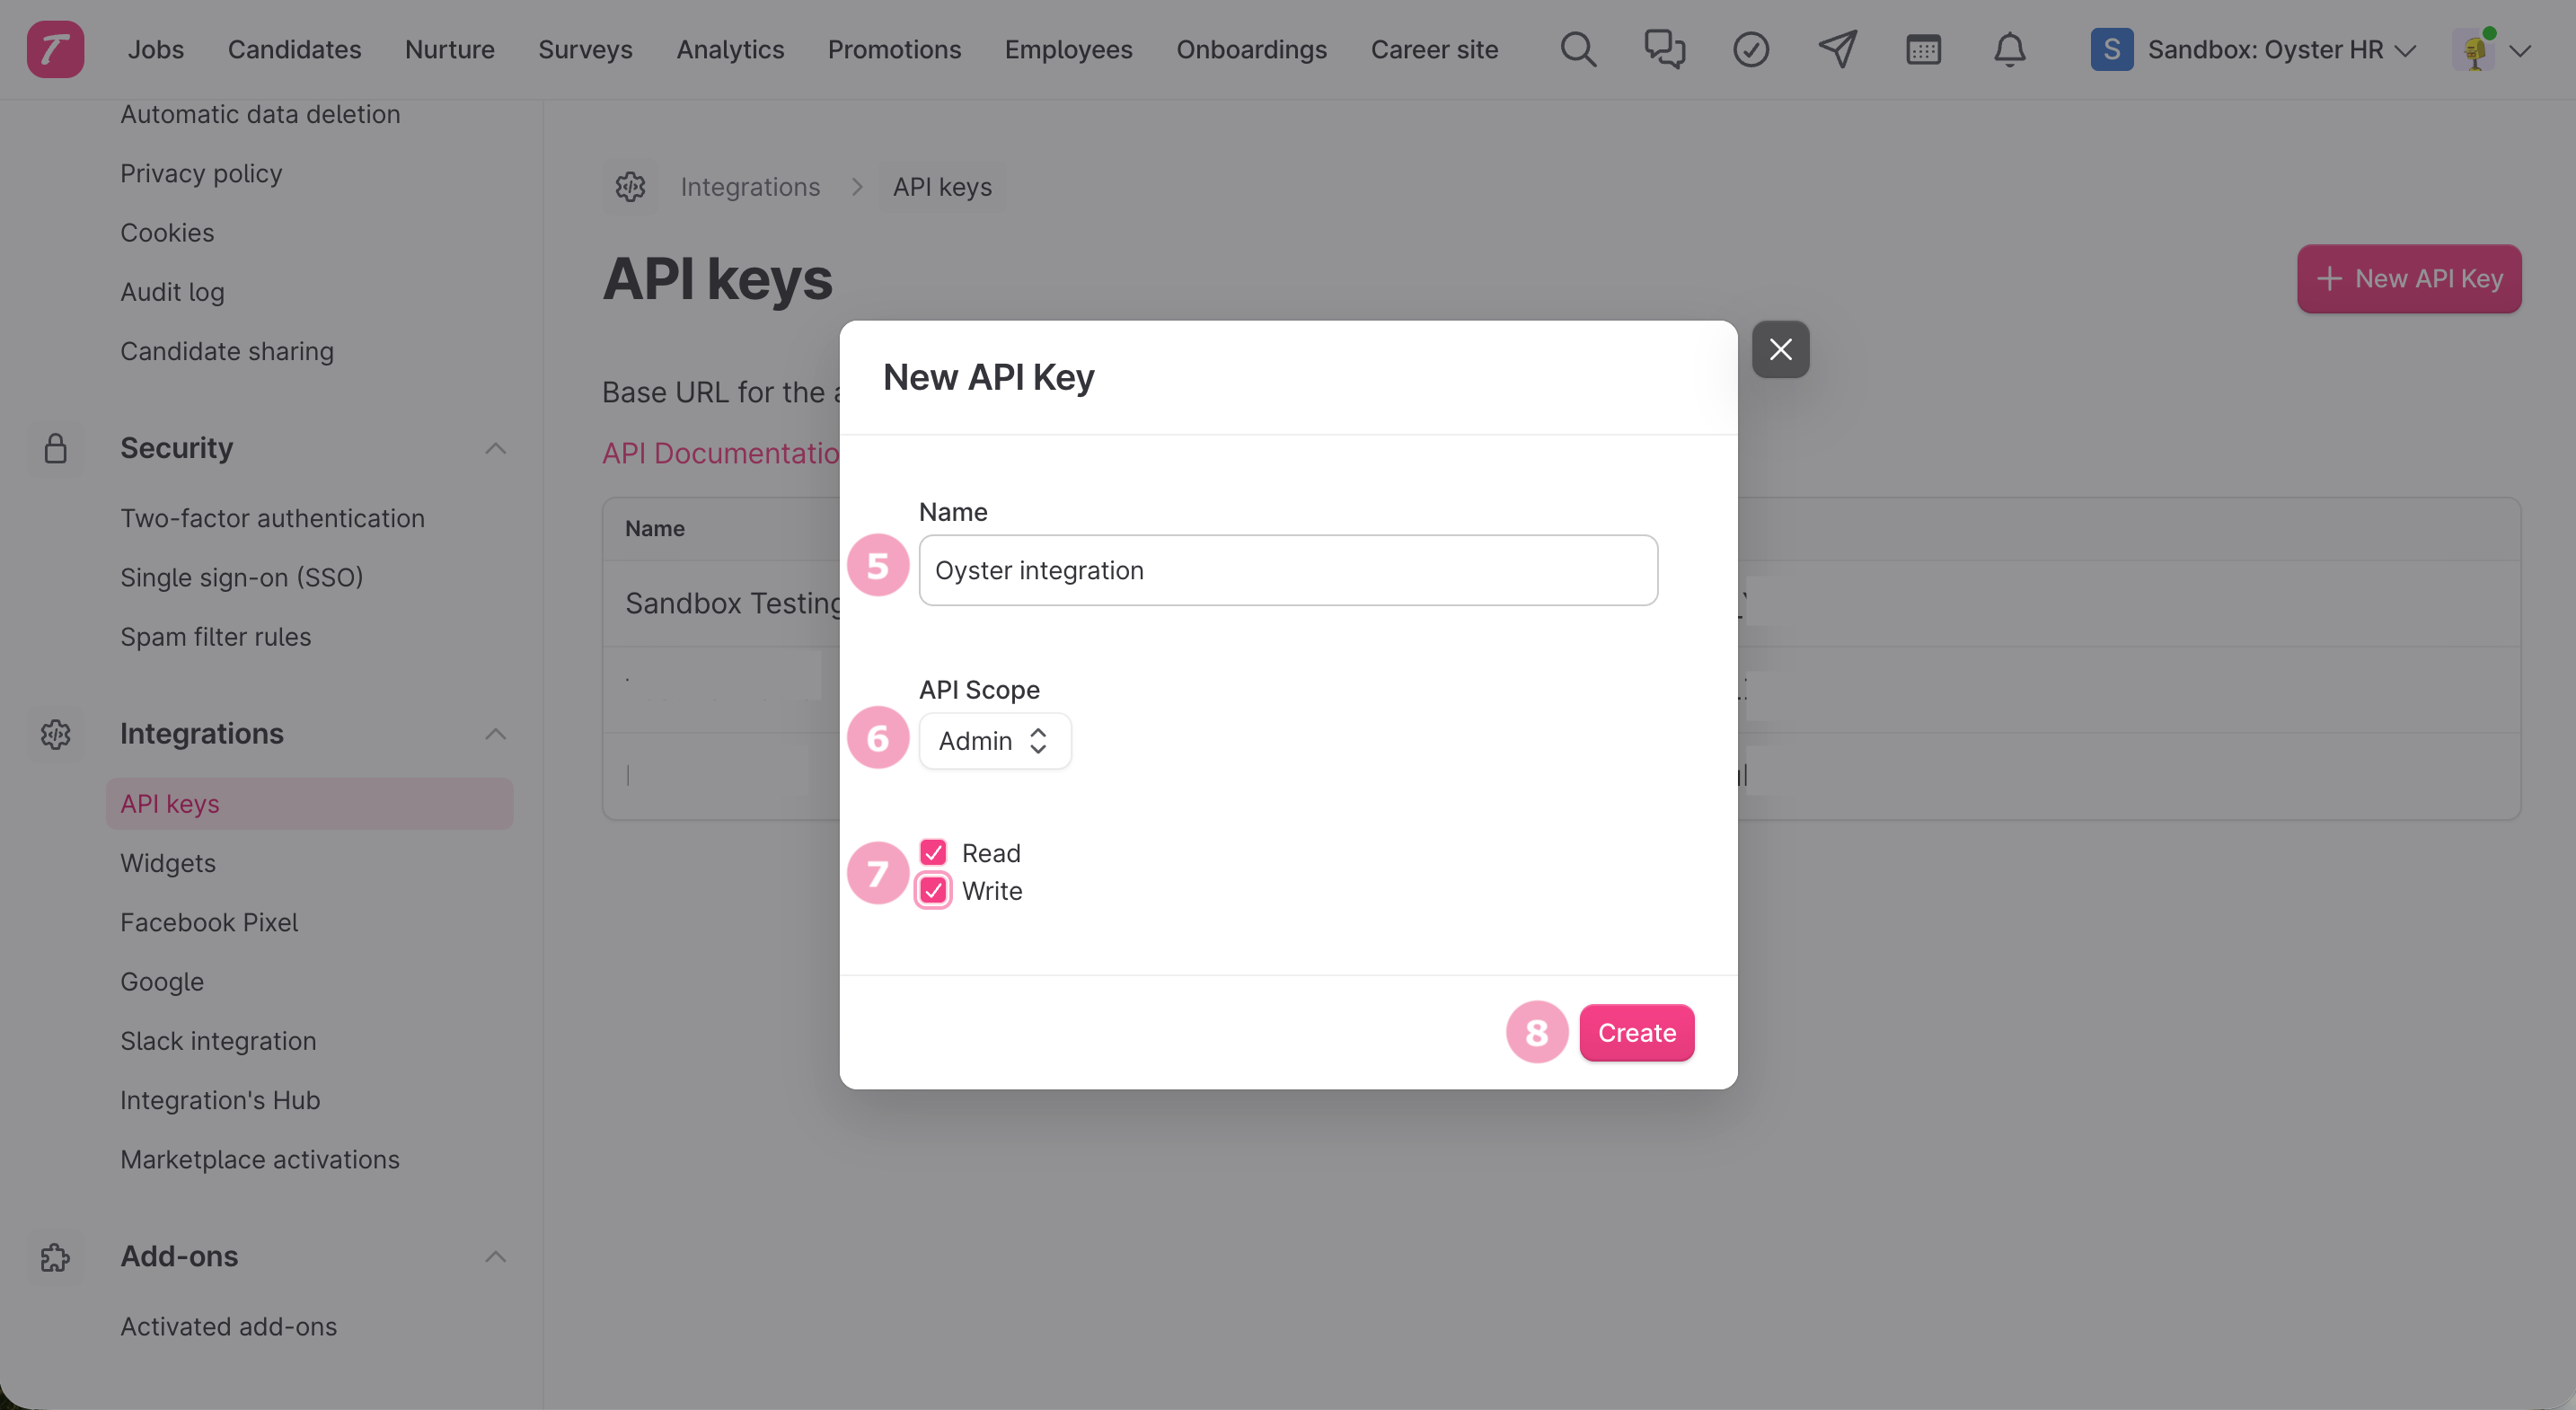Click the paper plane send icon
Image resolution: width=2576 pixels, height=1410 pixels.
1837,49
